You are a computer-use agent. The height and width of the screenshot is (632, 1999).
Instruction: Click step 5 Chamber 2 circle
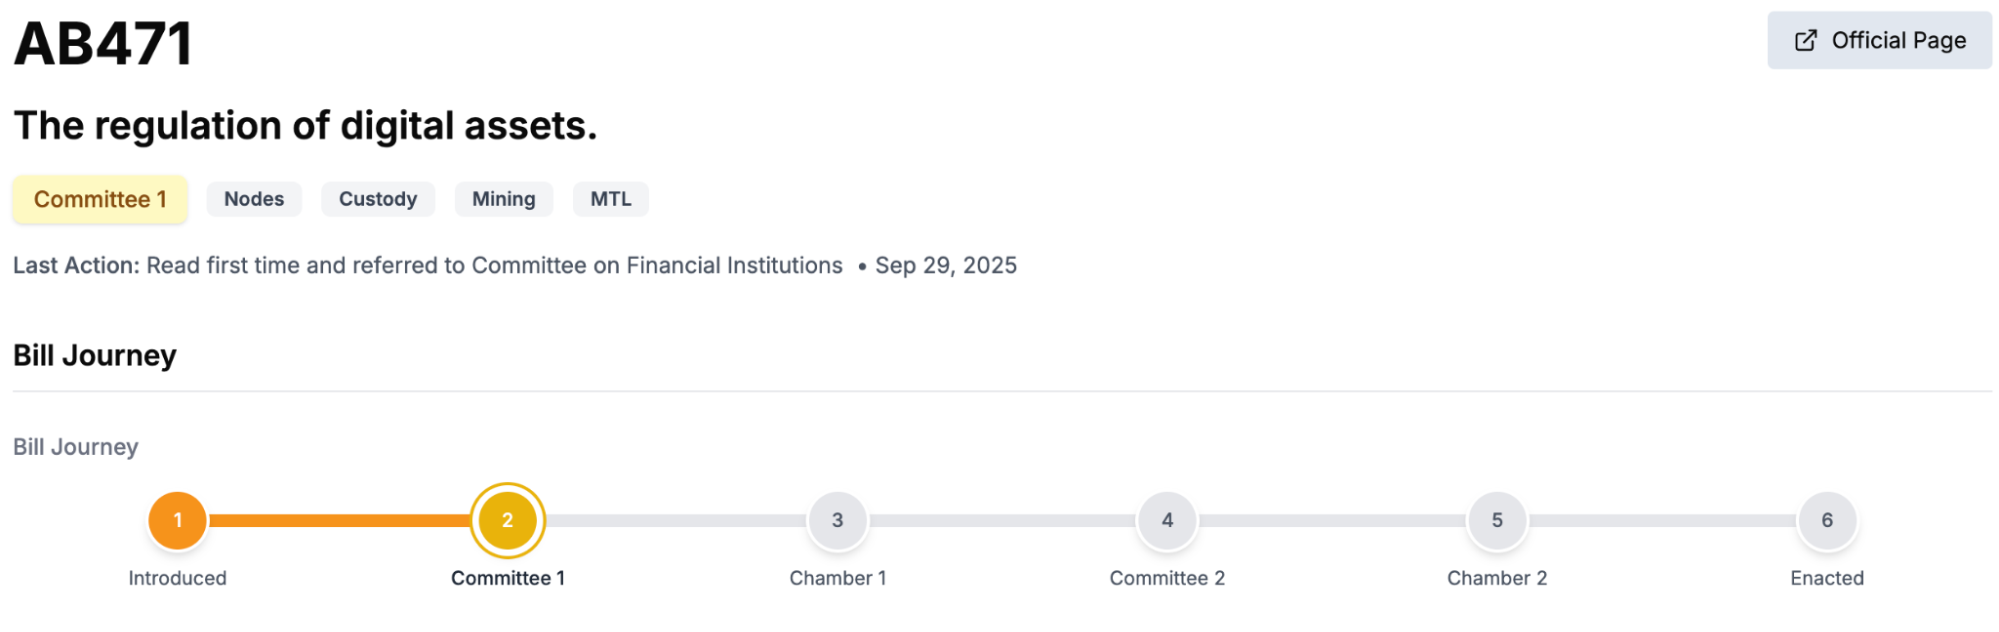click(1497, 520)
